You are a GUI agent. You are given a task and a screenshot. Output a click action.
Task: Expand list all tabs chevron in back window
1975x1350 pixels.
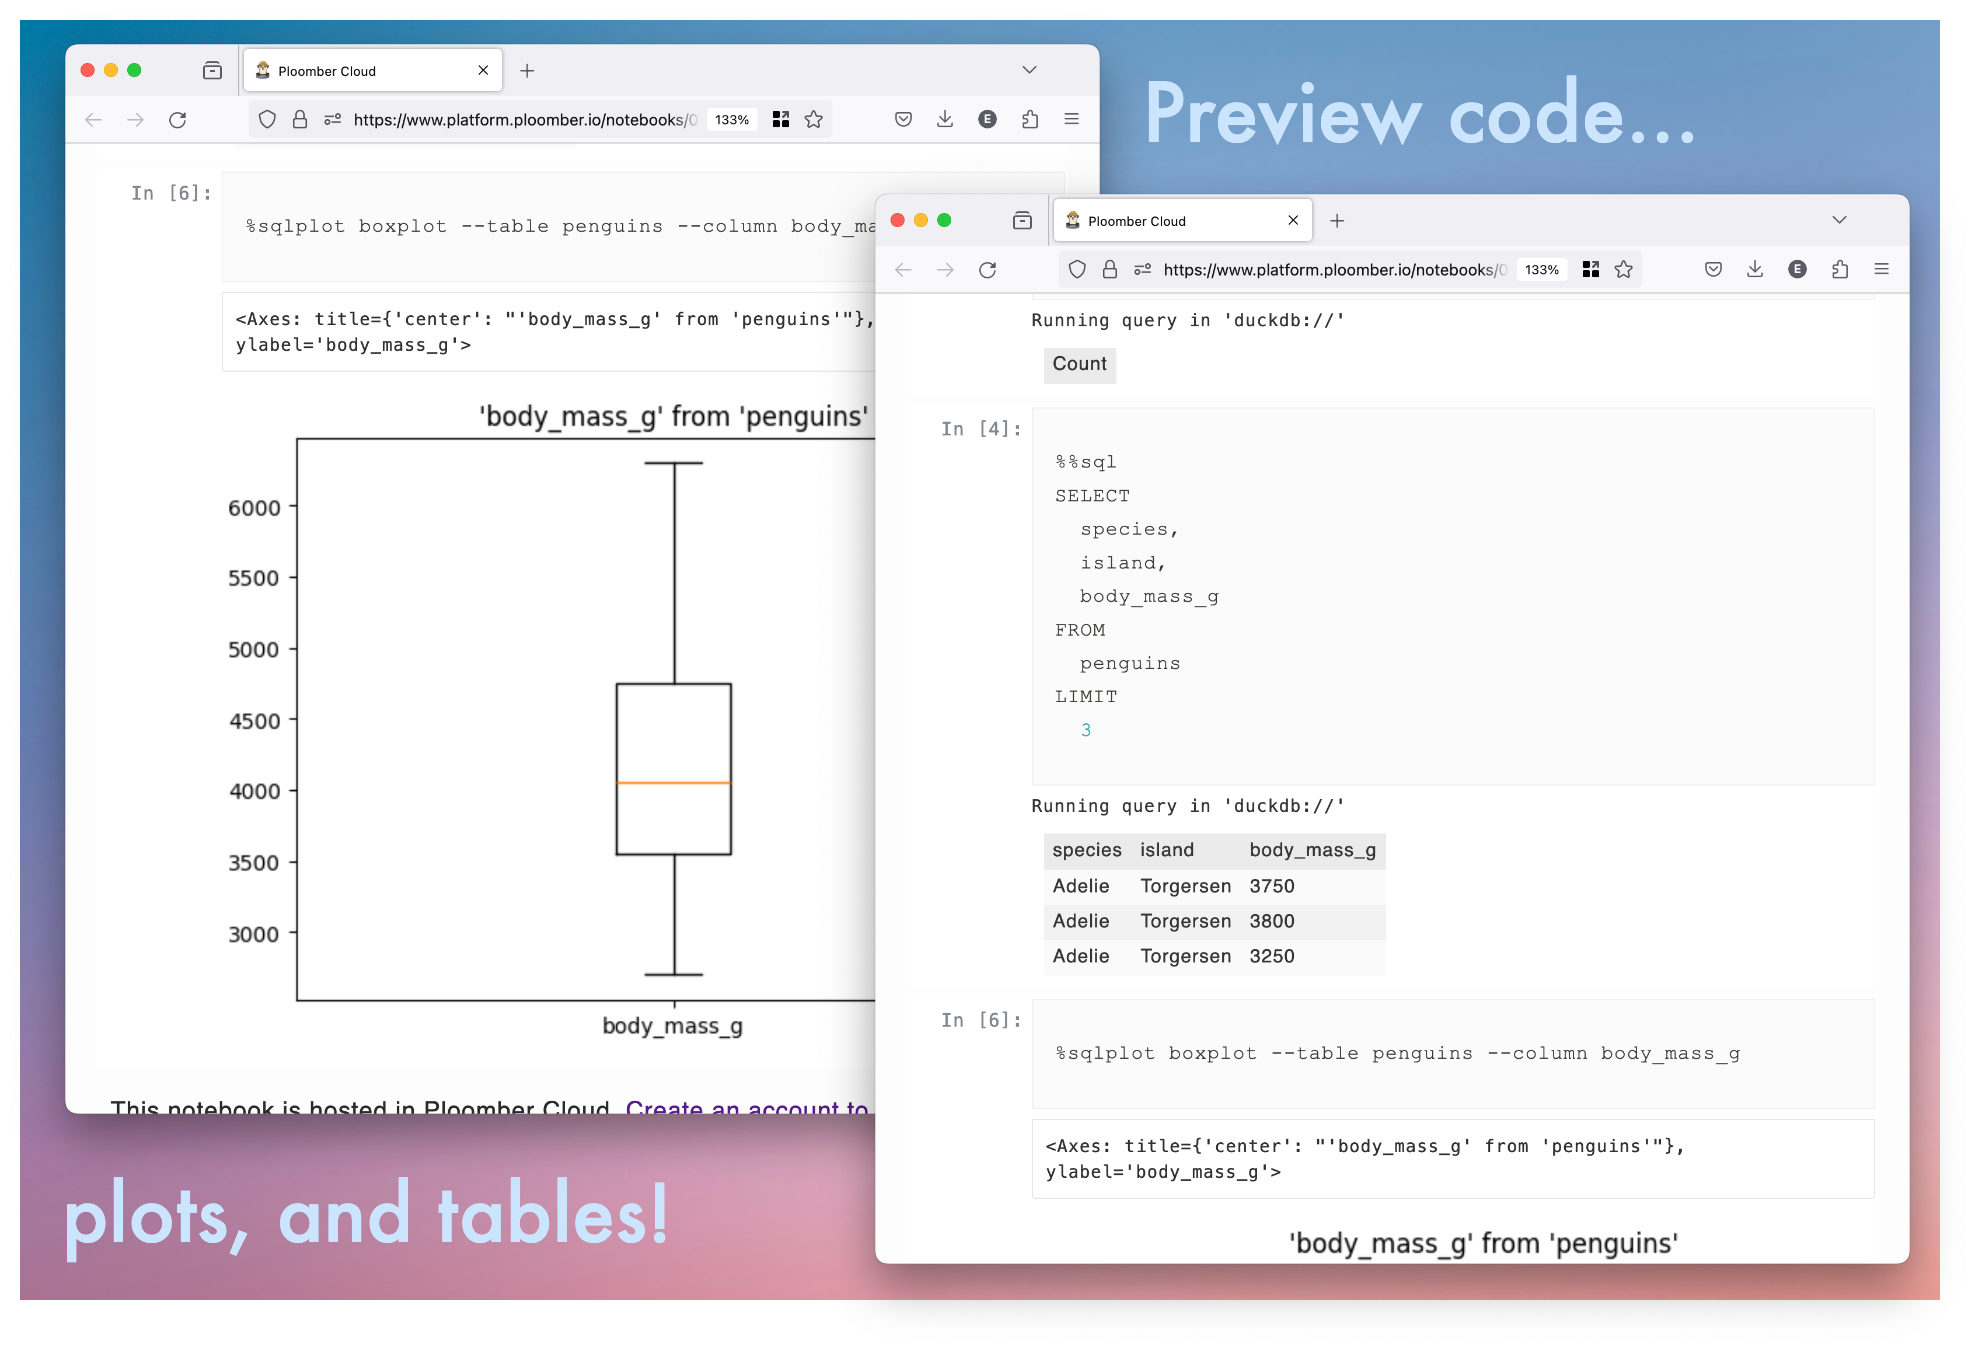(x=1029, y=70)
